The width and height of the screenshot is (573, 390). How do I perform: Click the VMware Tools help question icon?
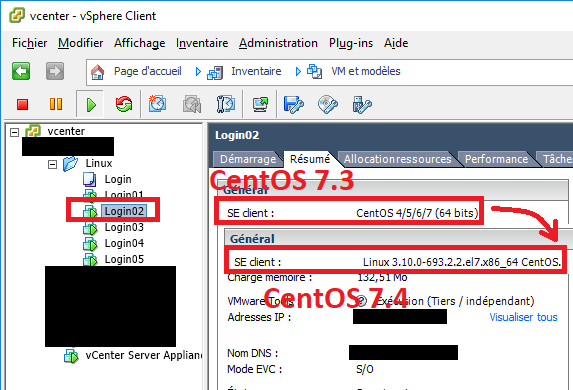(x=361, y=301)
